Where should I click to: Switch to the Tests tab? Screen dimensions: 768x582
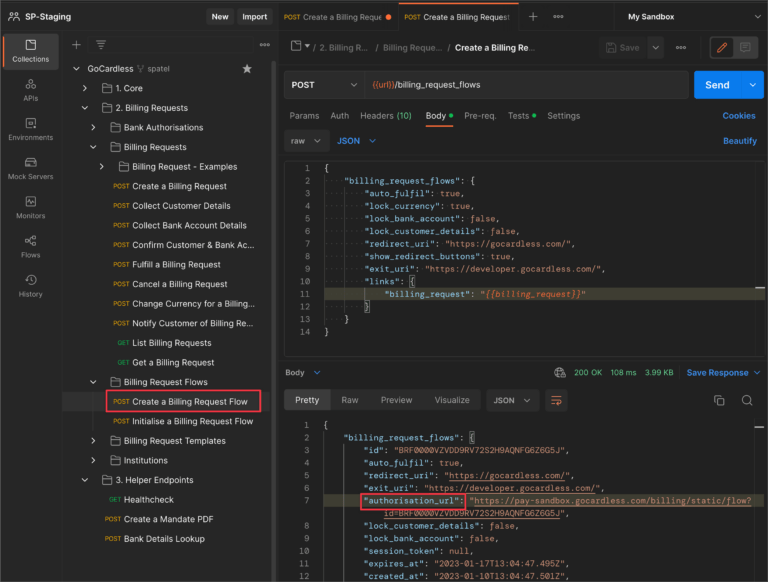522,116
